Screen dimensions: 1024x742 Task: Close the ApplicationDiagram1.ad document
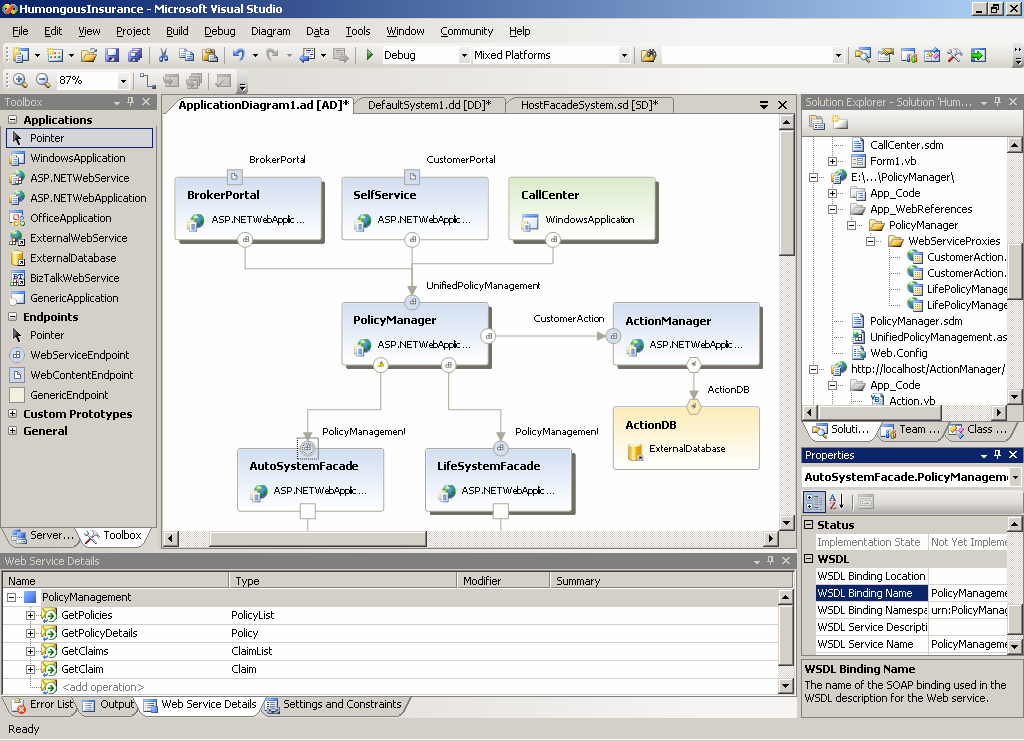[782, 105]
